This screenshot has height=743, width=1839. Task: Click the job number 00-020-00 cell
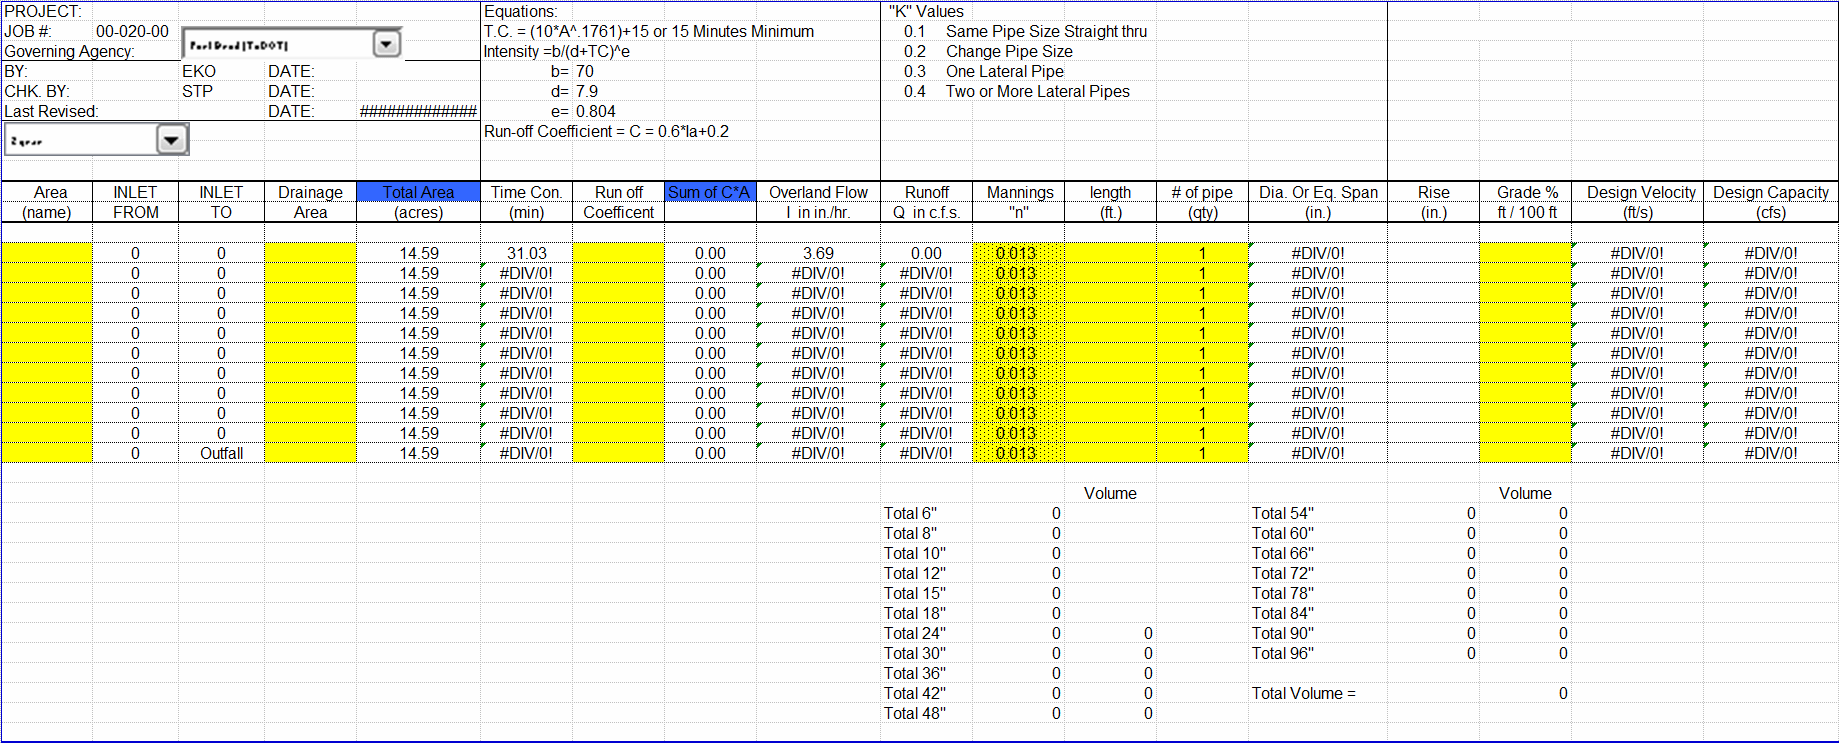click(x=132, y=31)
